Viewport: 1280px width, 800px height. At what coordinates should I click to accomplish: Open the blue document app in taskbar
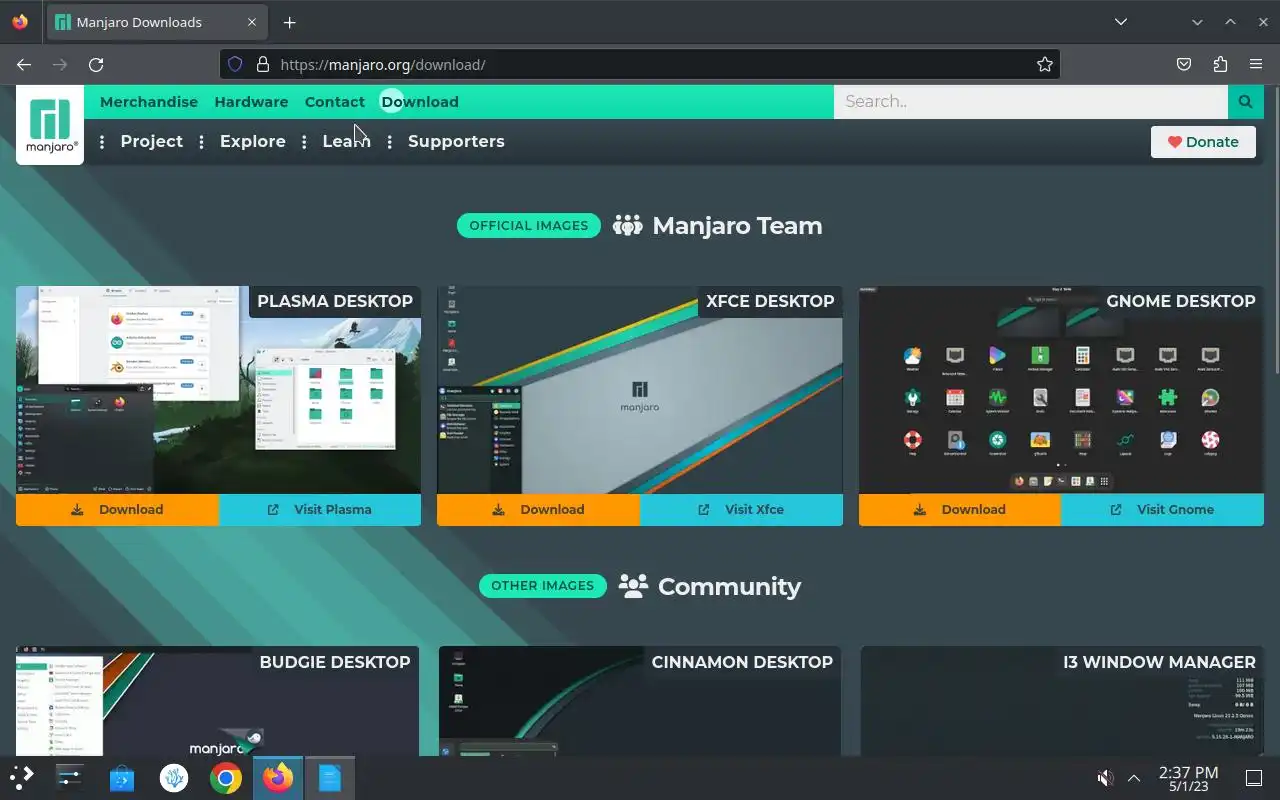pyautogui.click(x=330, y=778)
